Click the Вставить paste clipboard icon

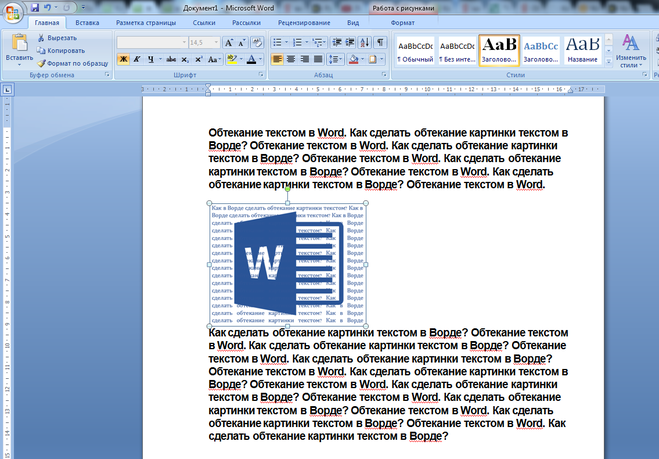tap(19, 43)
